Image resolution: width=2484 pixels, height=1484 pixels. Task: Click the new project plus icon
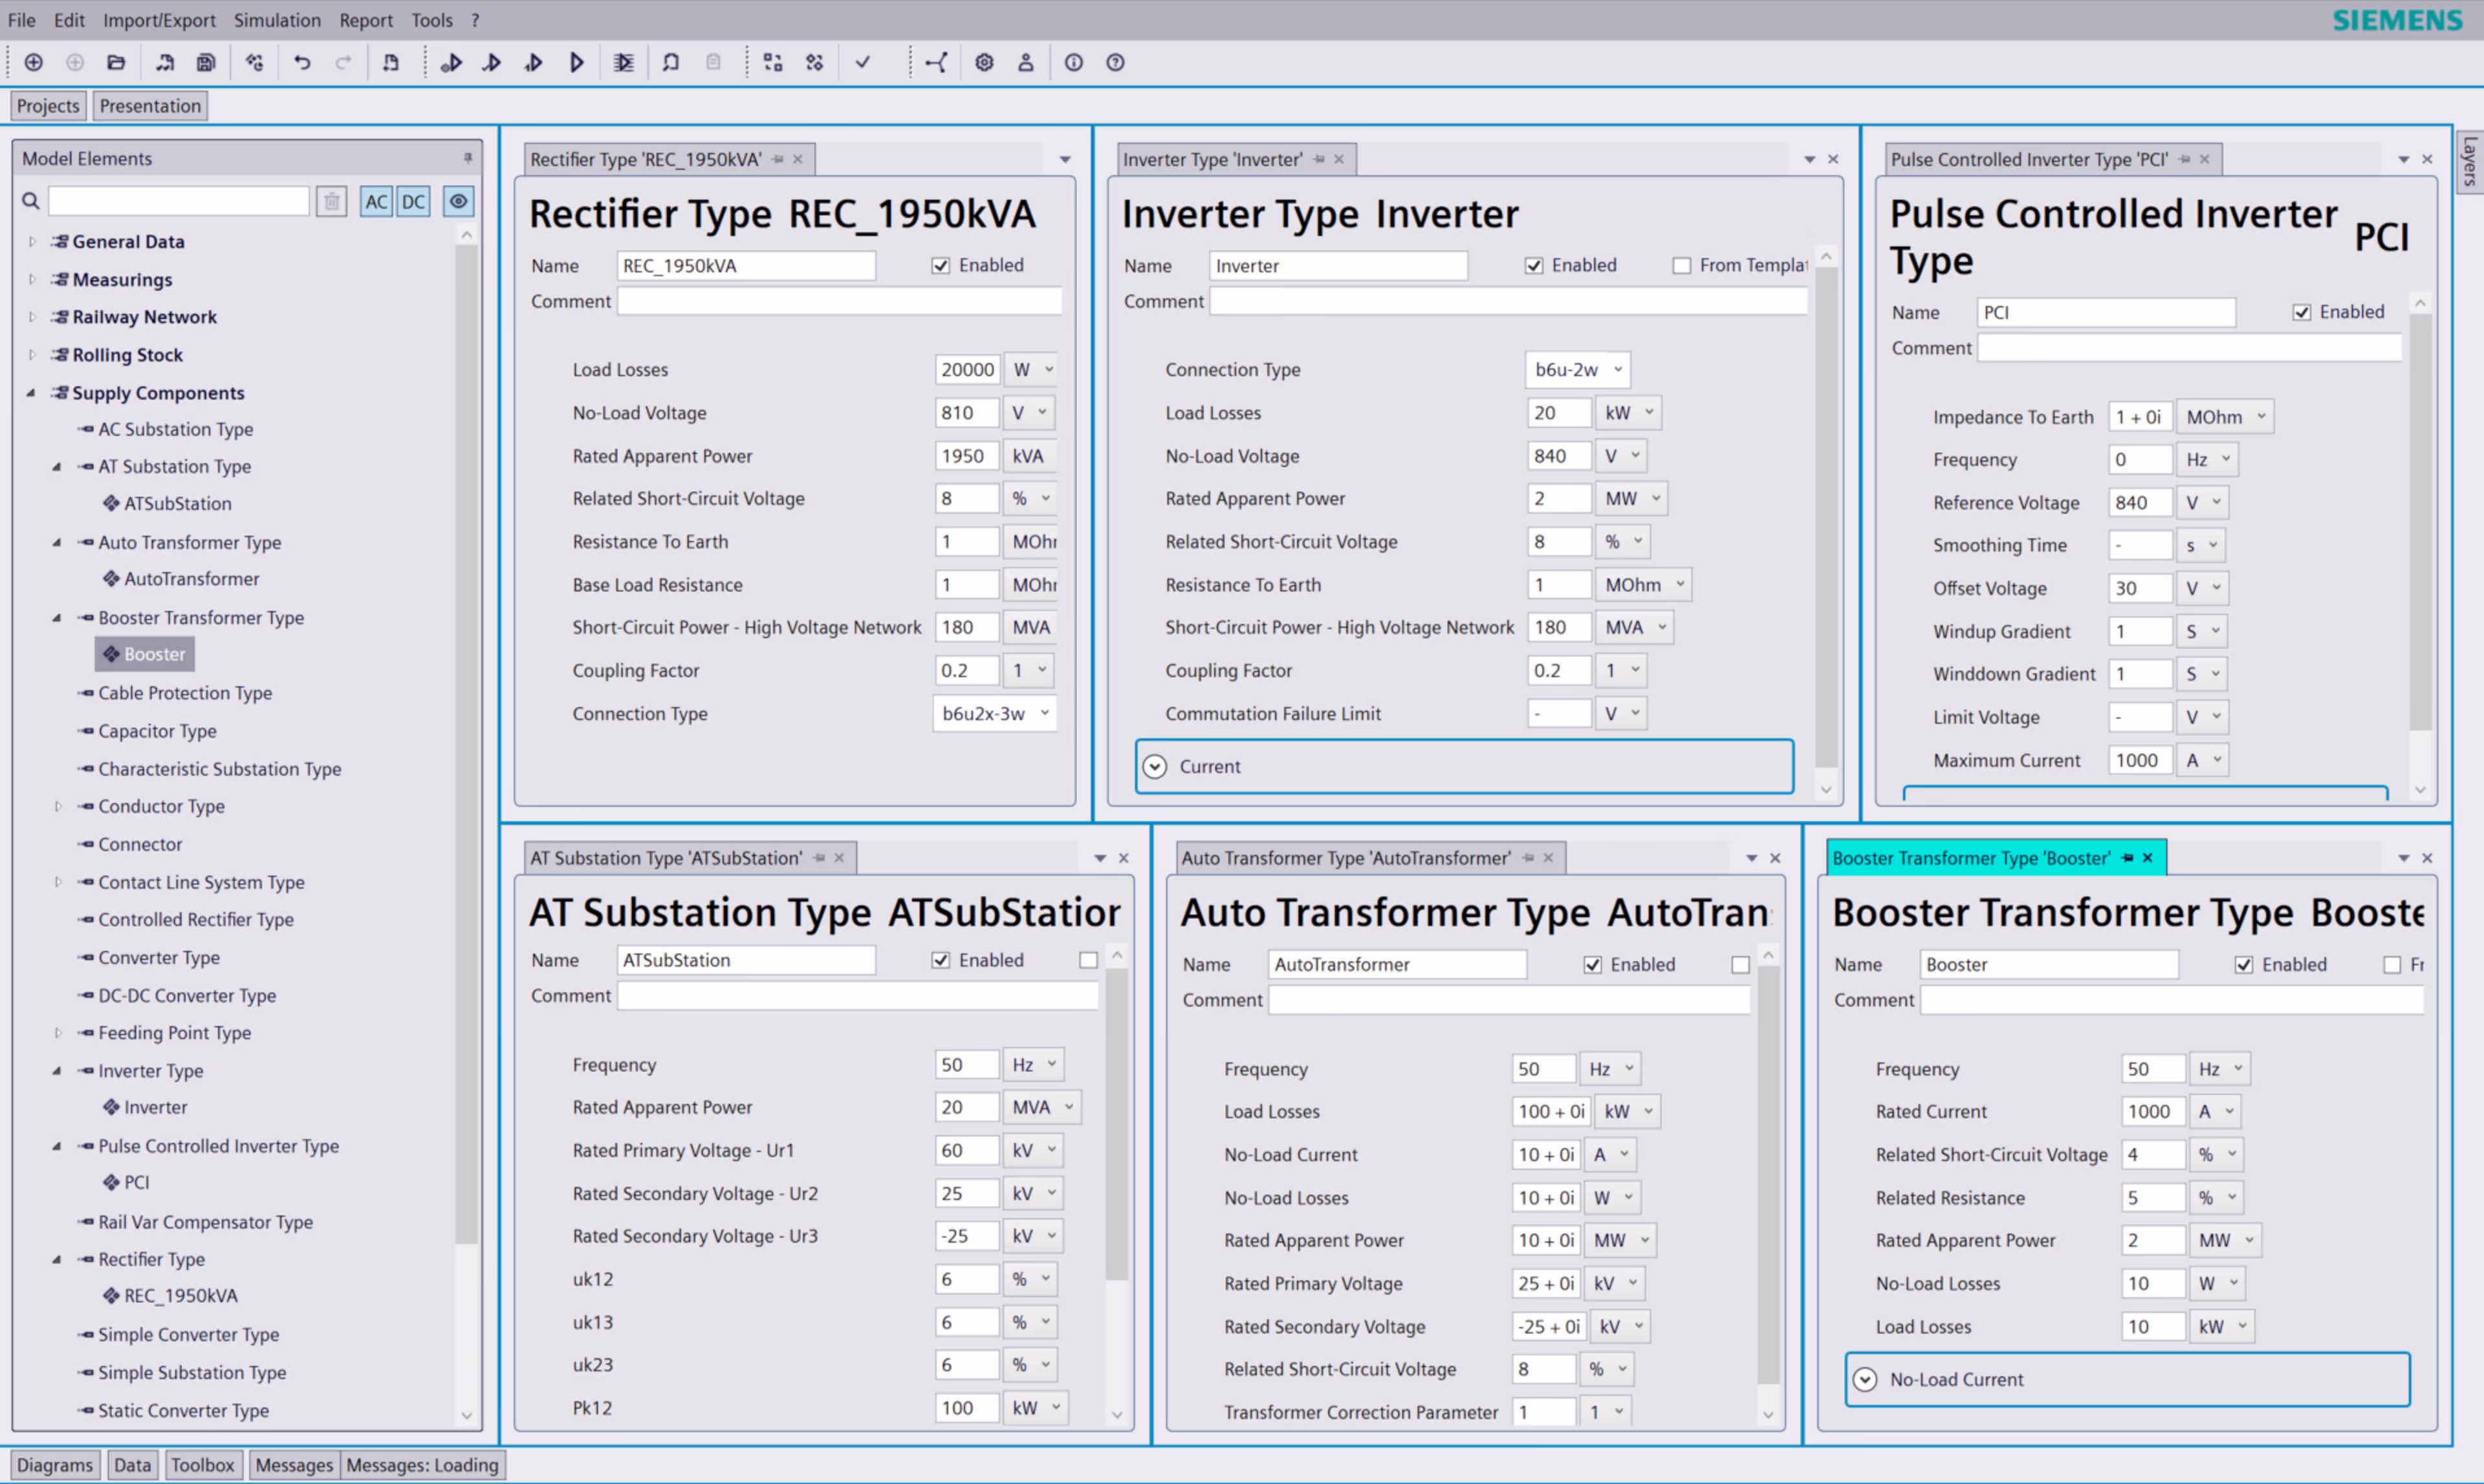click(33, 63)
